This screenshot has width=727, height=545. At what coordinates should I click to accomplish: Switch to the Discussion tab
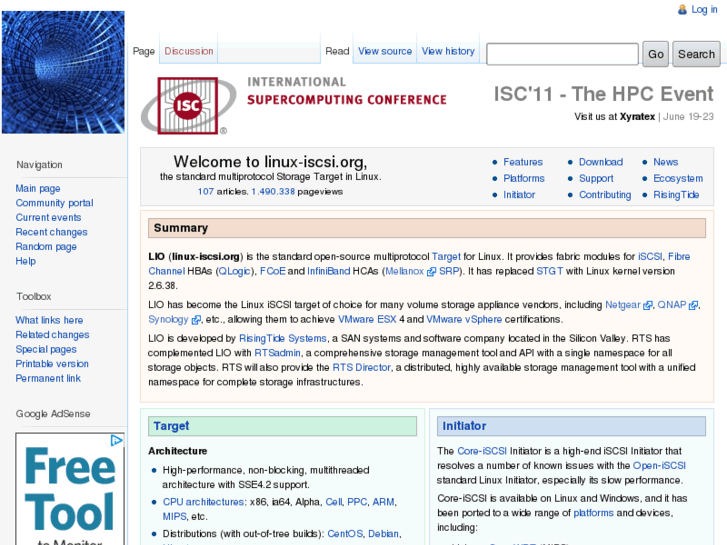click(189, 51)
